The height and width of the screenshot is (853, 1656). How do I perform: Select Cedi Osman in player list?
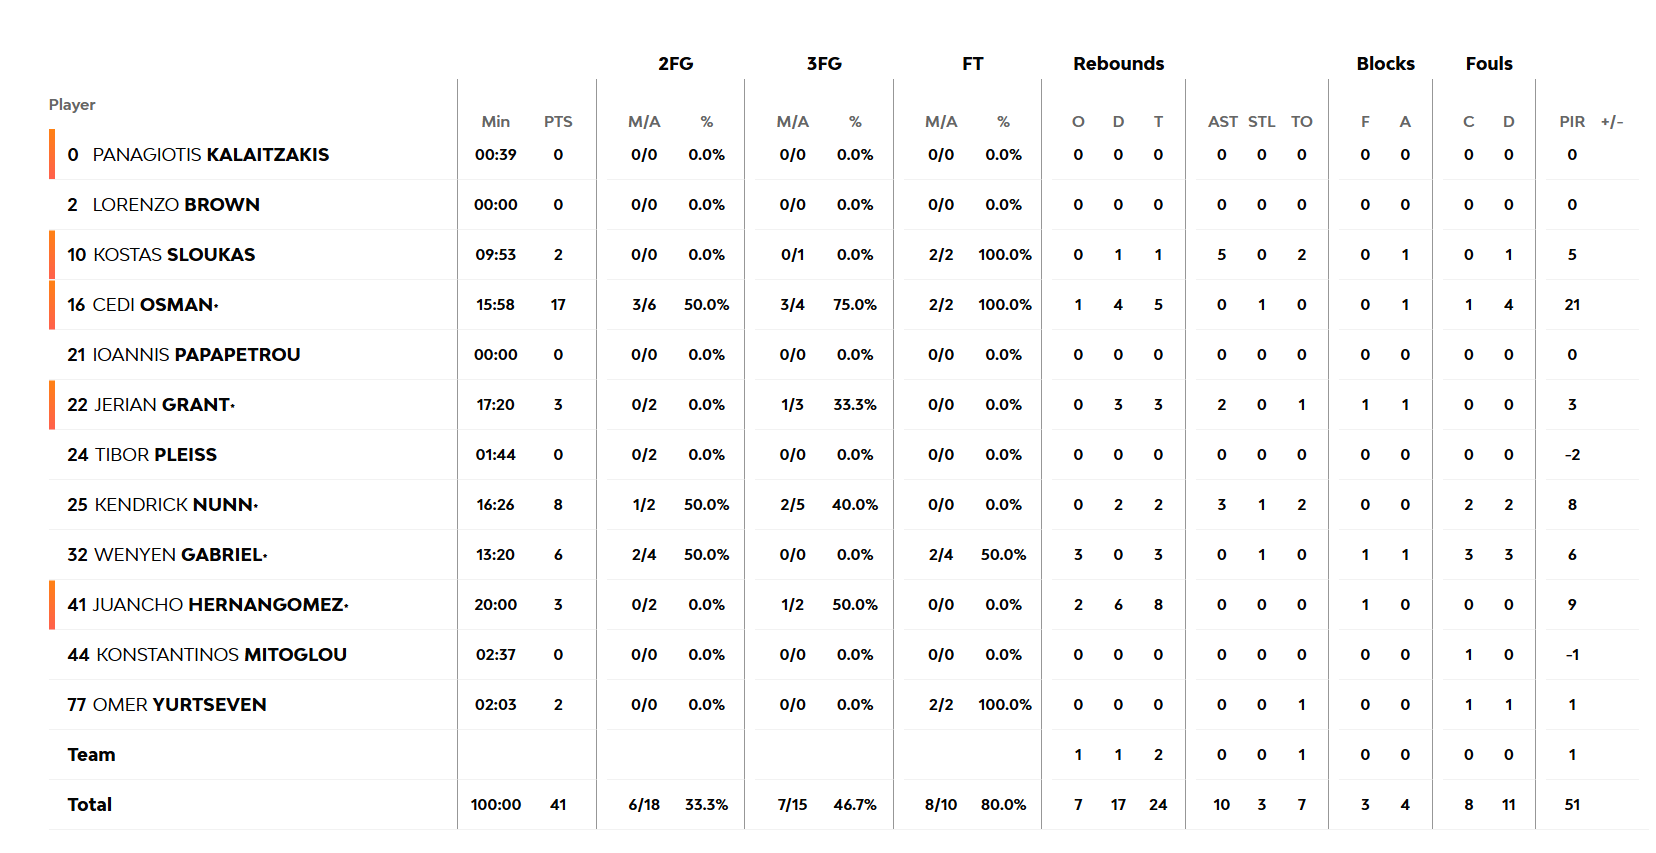click(x=153, y=305)
